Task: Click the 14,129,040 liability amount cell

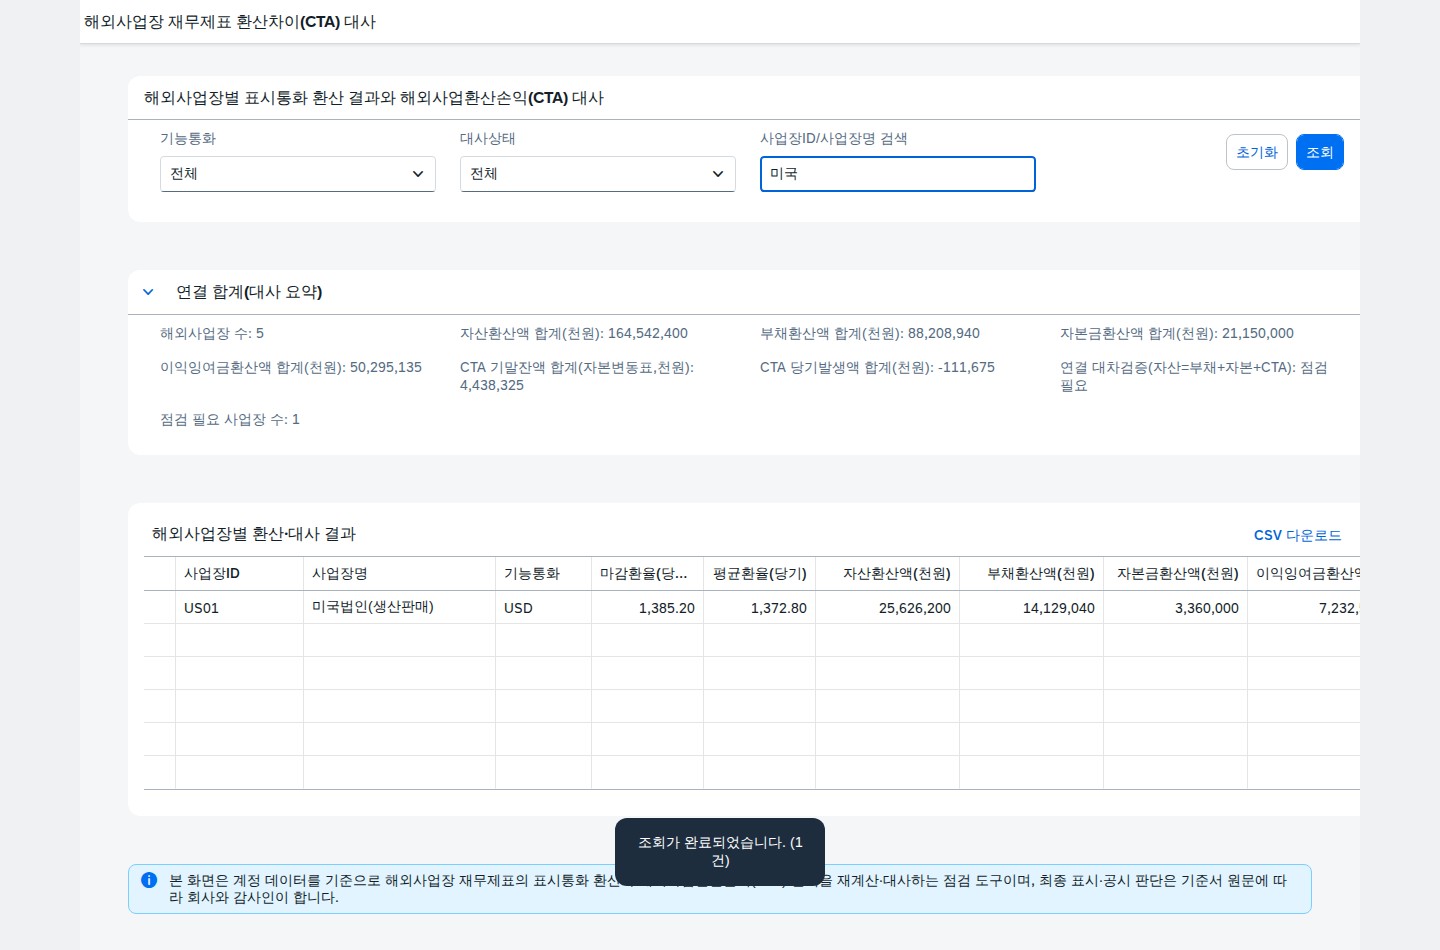Action: (x=1031, y=607)
